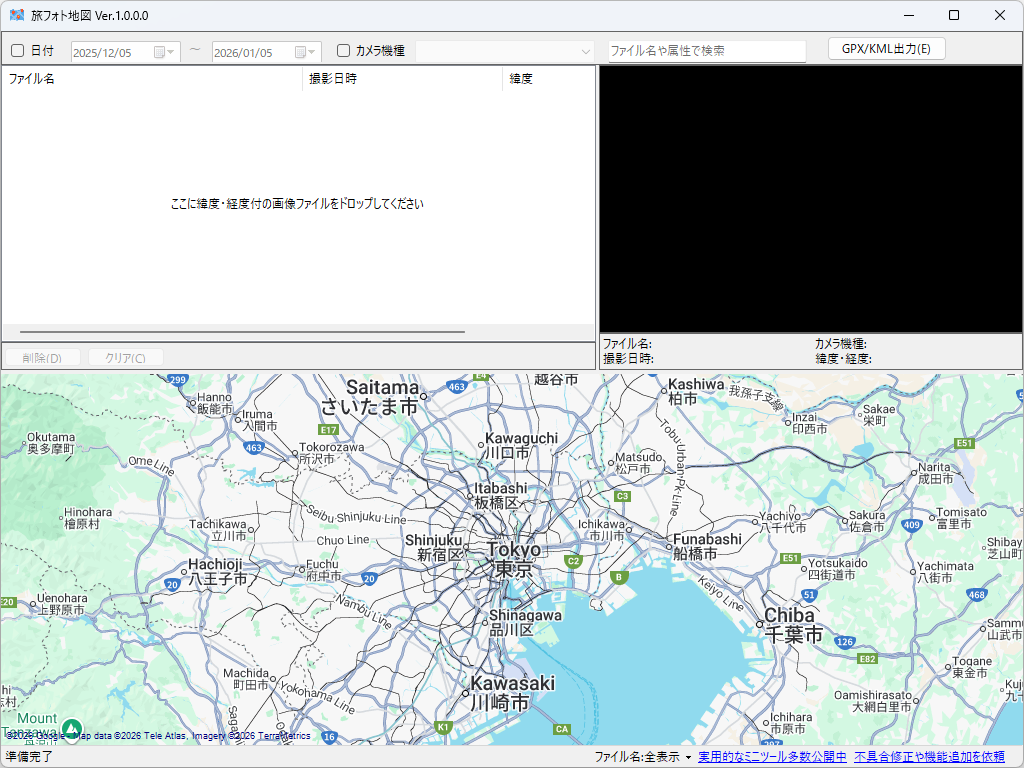Enable the 日付 date filter checkbox

[17, 50]
